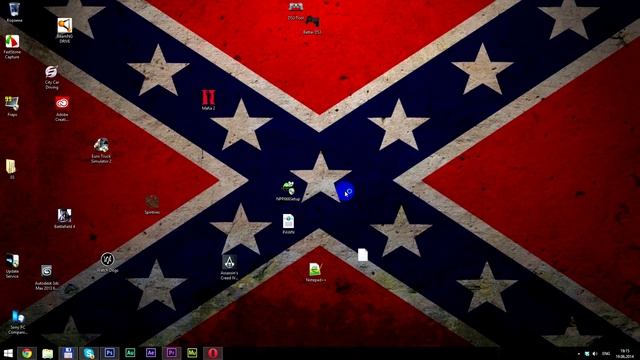Open the volume speaker tray icon
640x360 pixels.
coord(595,354)
